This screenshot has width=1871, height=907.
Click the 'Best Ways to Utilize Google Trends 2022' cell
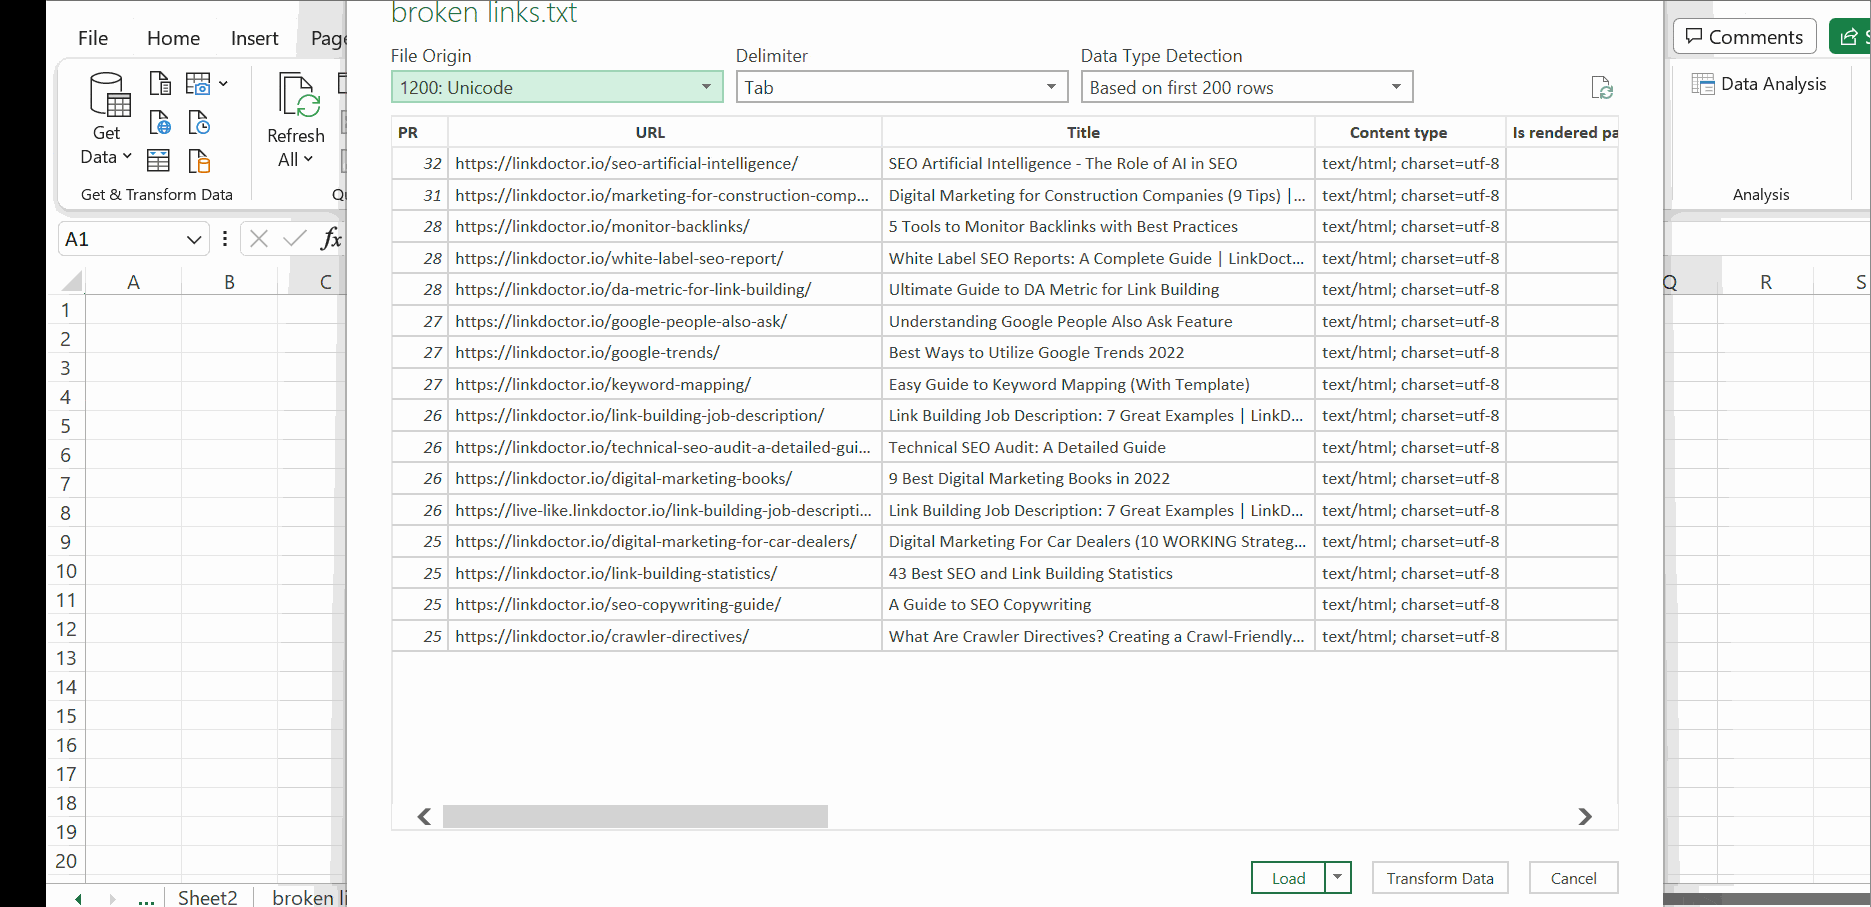click(x=1098, y=352)
